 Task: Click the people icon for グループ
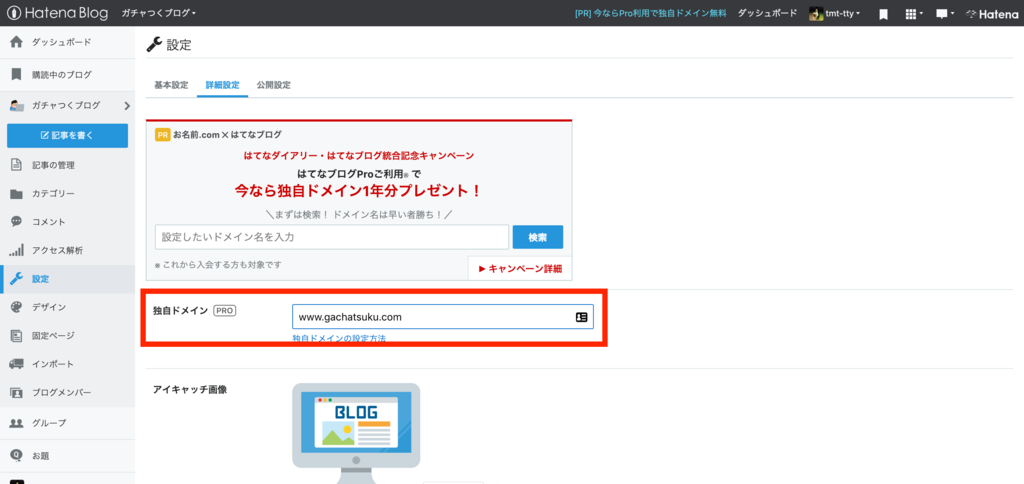17,423
